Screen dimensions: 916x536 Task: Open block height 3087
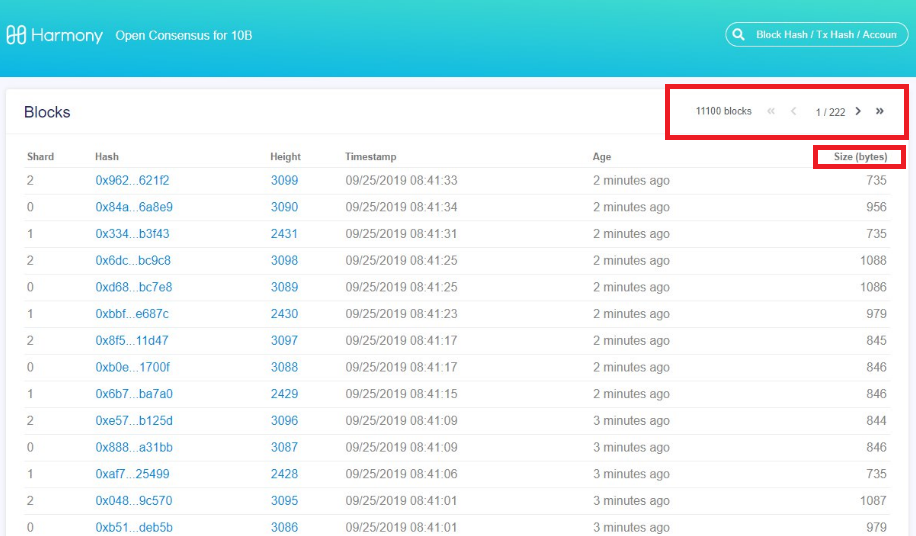[284, 447]
